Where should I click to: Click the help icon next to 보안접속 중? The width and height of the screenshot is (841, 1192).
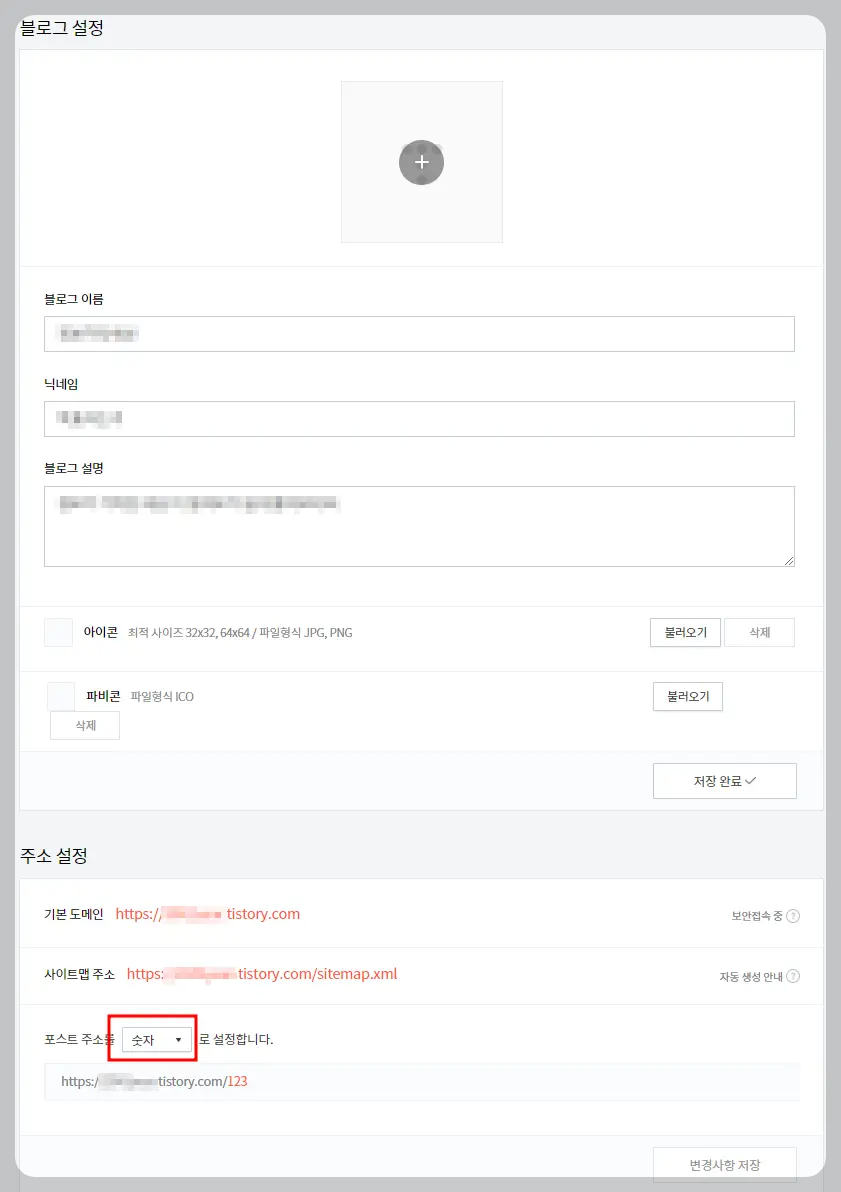(x=793, y=915)
